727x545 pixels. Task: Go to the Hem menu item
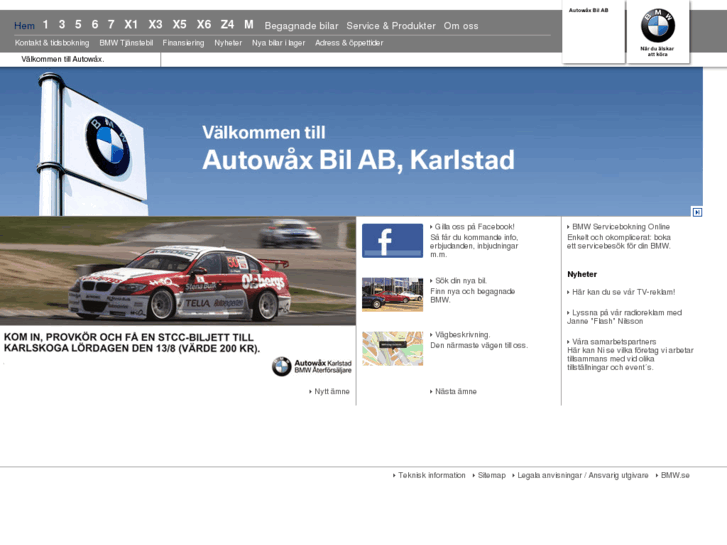point(25,26)
